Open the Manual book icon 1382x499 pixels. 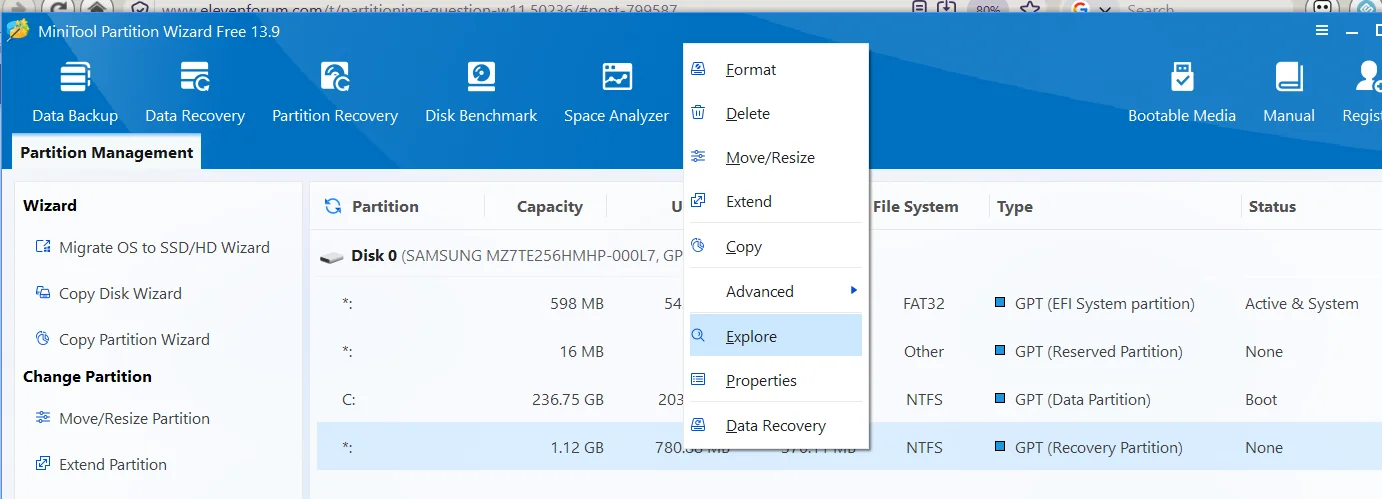point(1289,78)
